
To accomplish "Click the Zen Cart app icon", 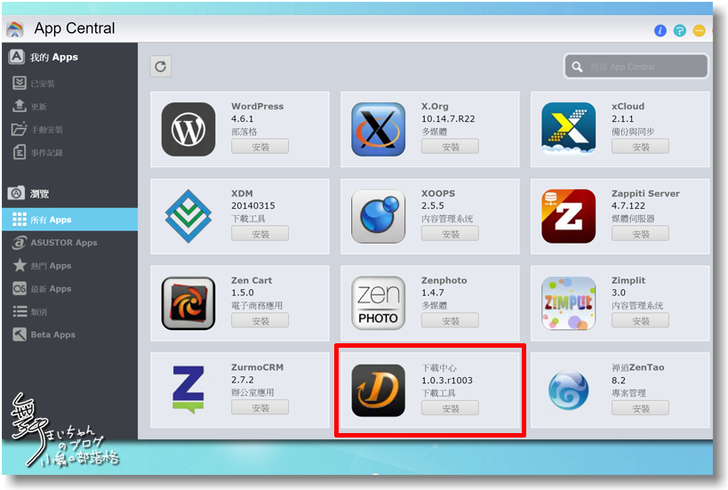I will (x=188, y=303).
